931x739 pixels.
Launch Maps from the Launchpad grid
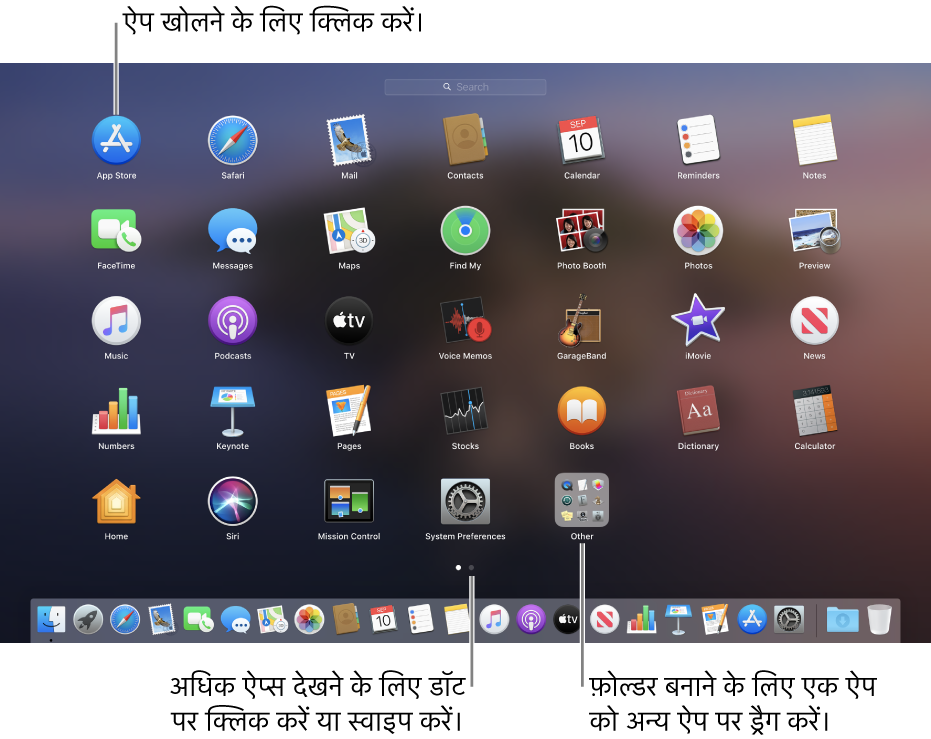[x=349, y=230]
